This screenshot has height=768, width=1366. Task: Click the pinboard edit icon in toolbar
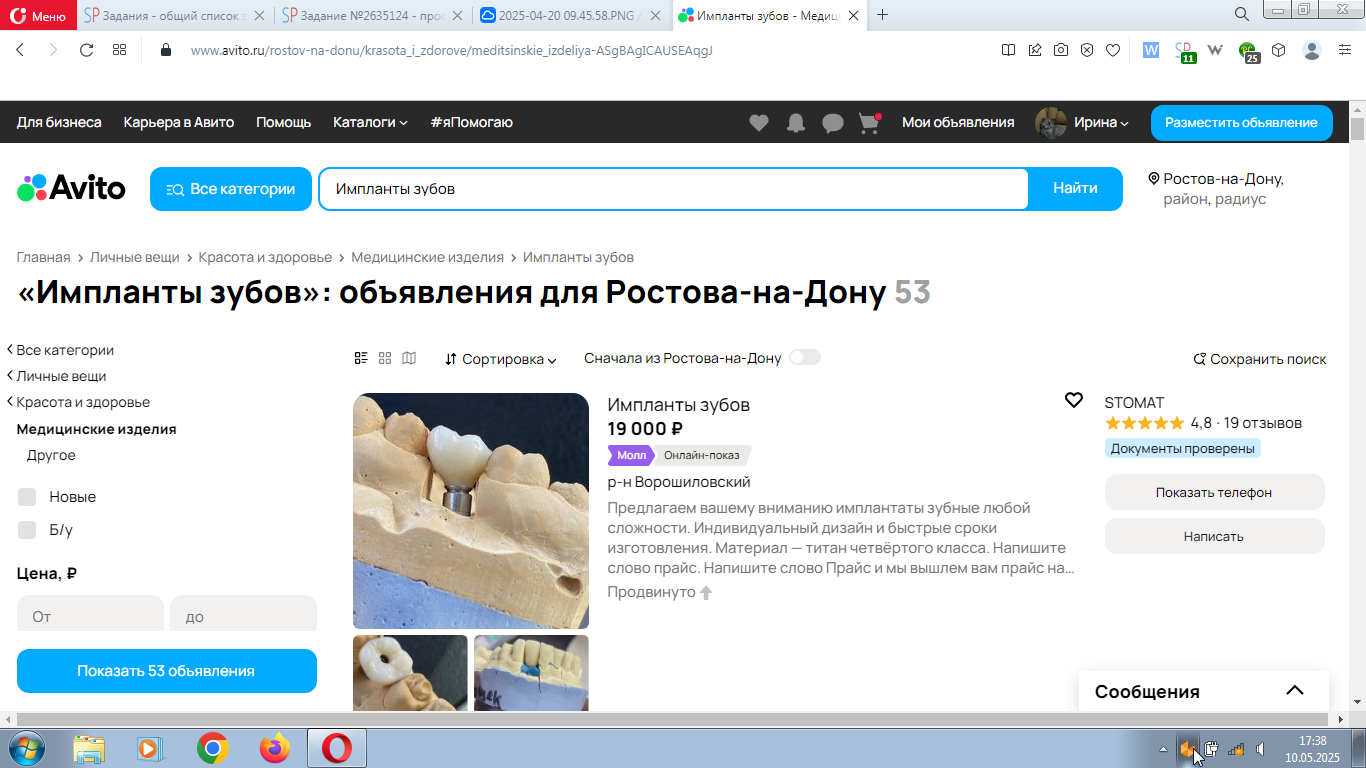(x=1035, y=50)
